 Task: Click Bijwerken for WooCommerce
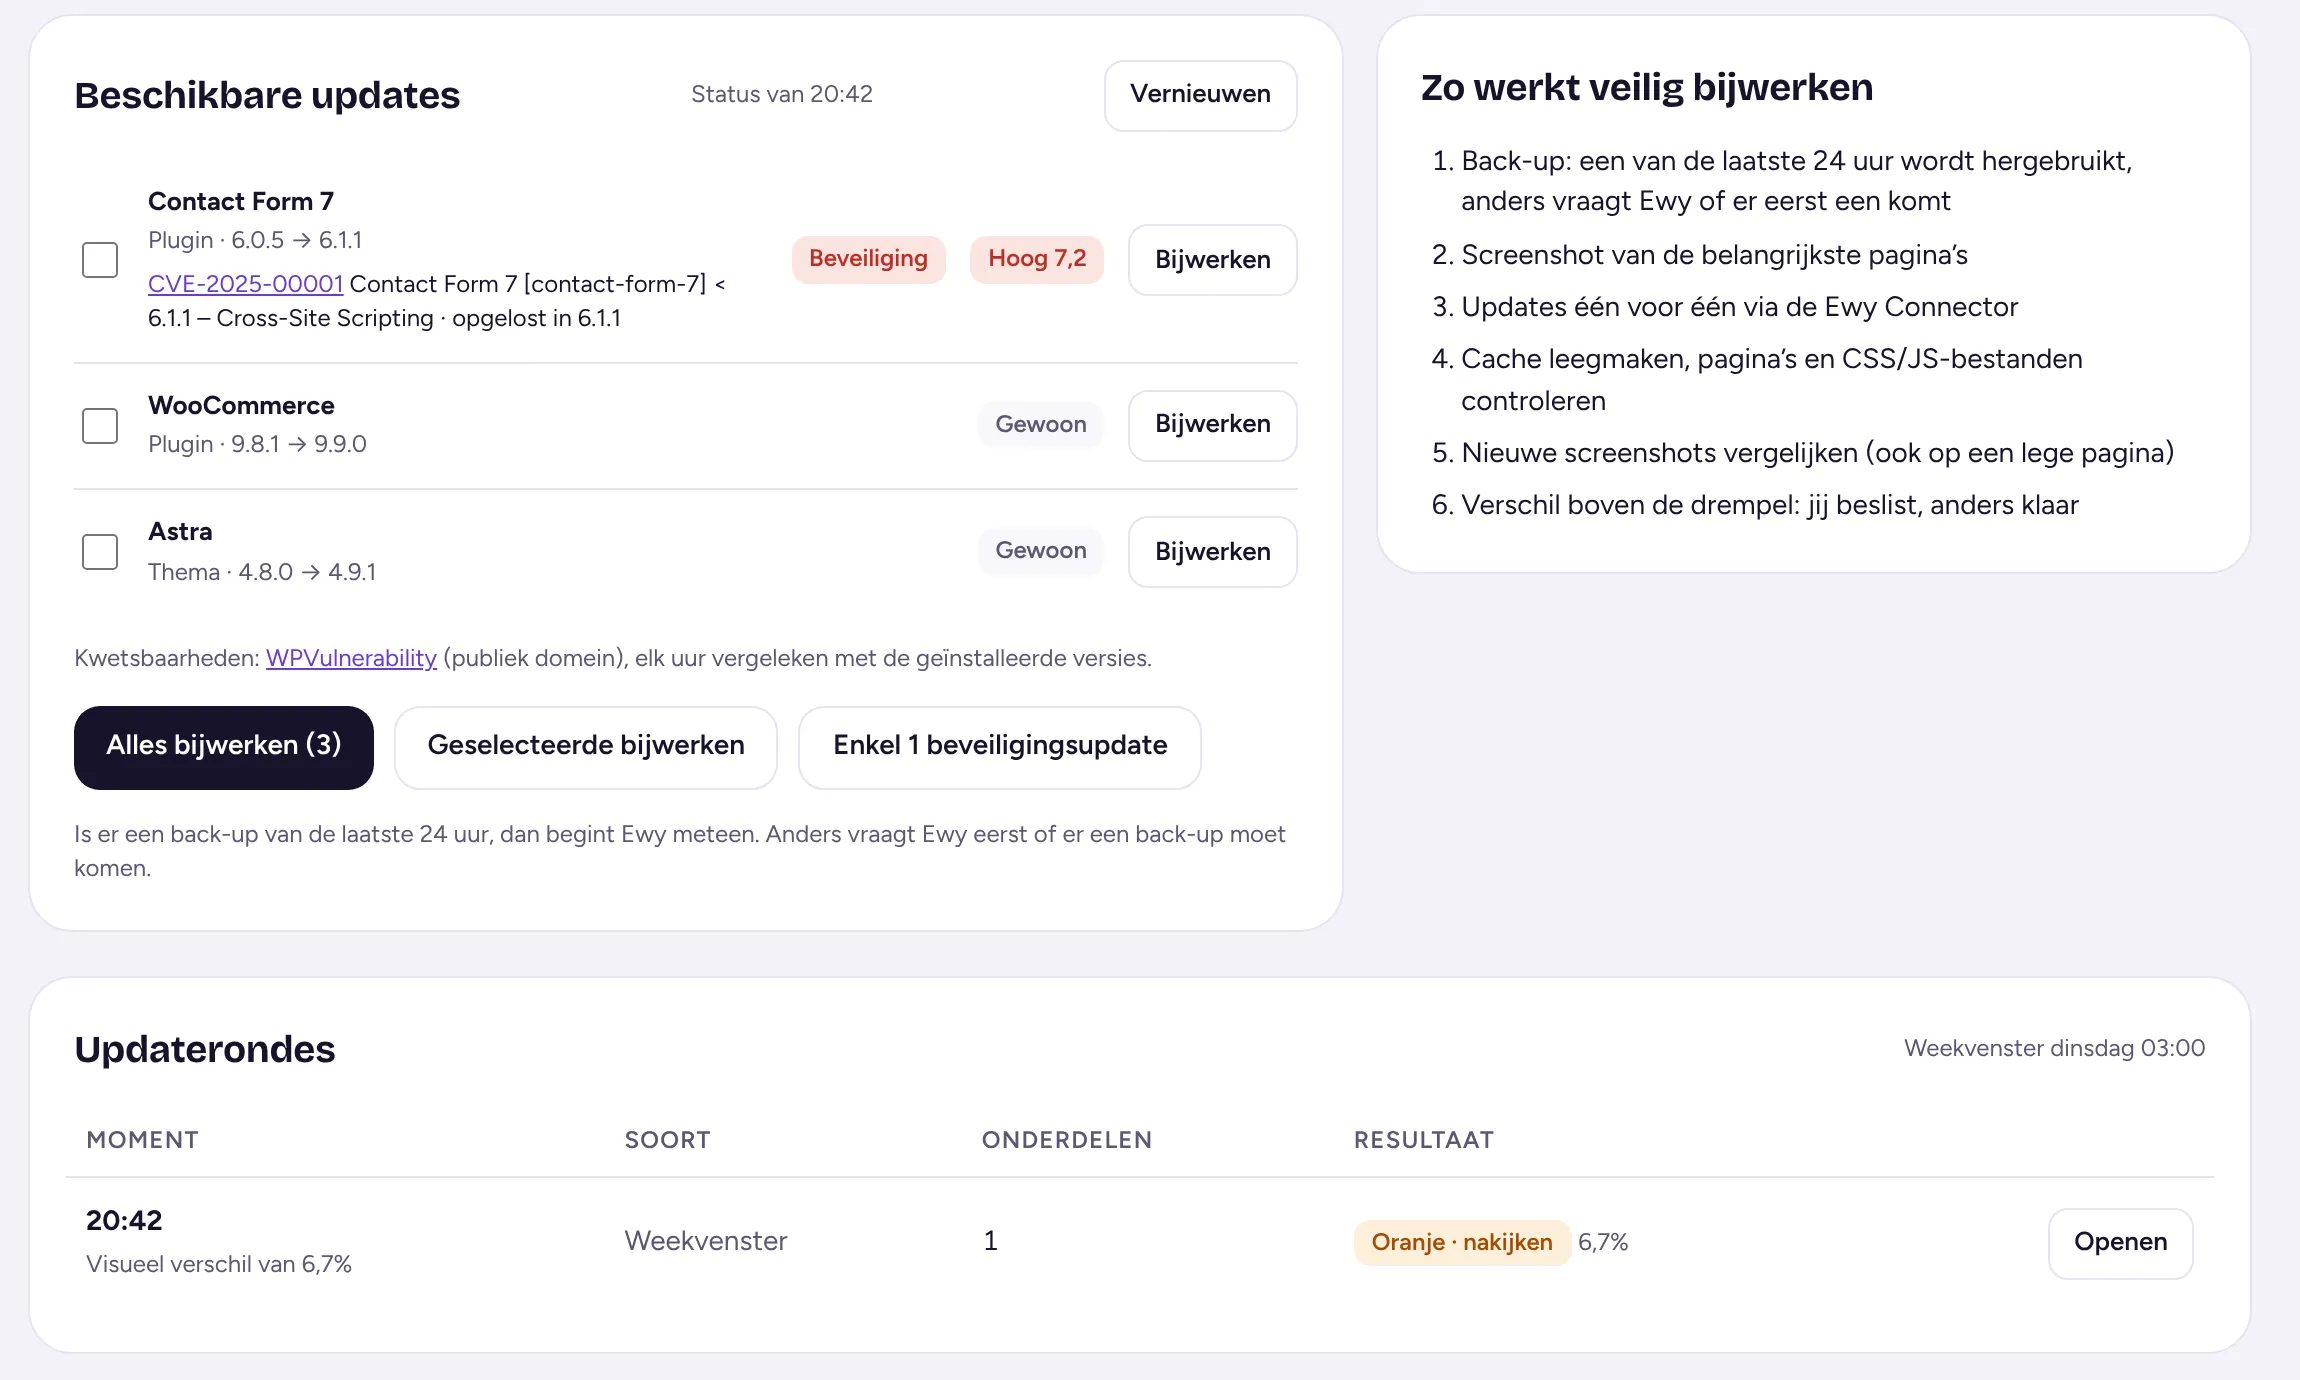click(1212, 425)
